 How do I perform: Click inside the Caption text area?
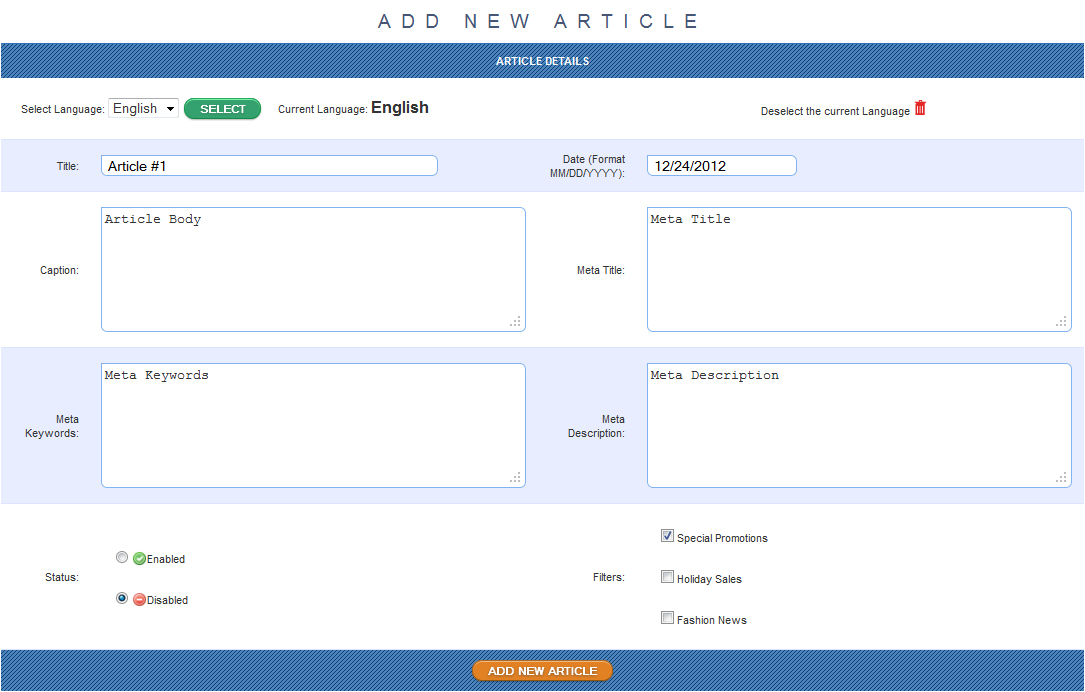[312, 270]
